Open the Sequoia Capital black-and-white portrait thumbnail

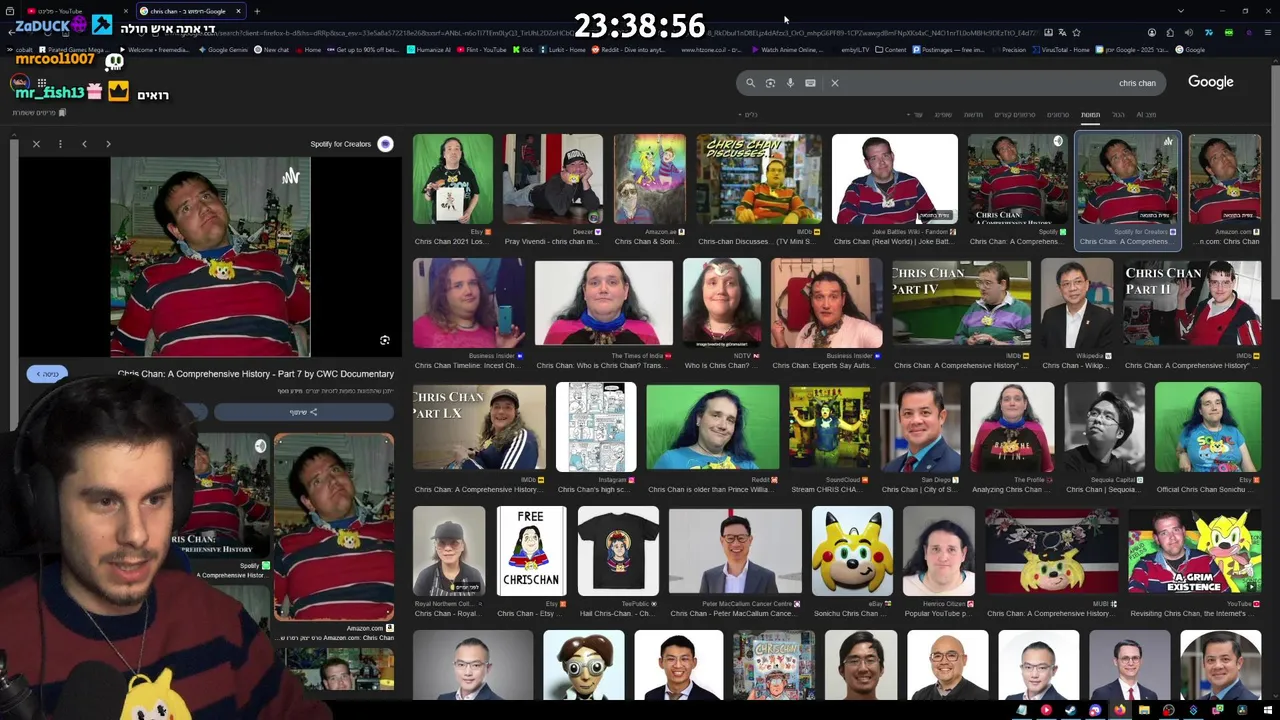[1104, 427]
